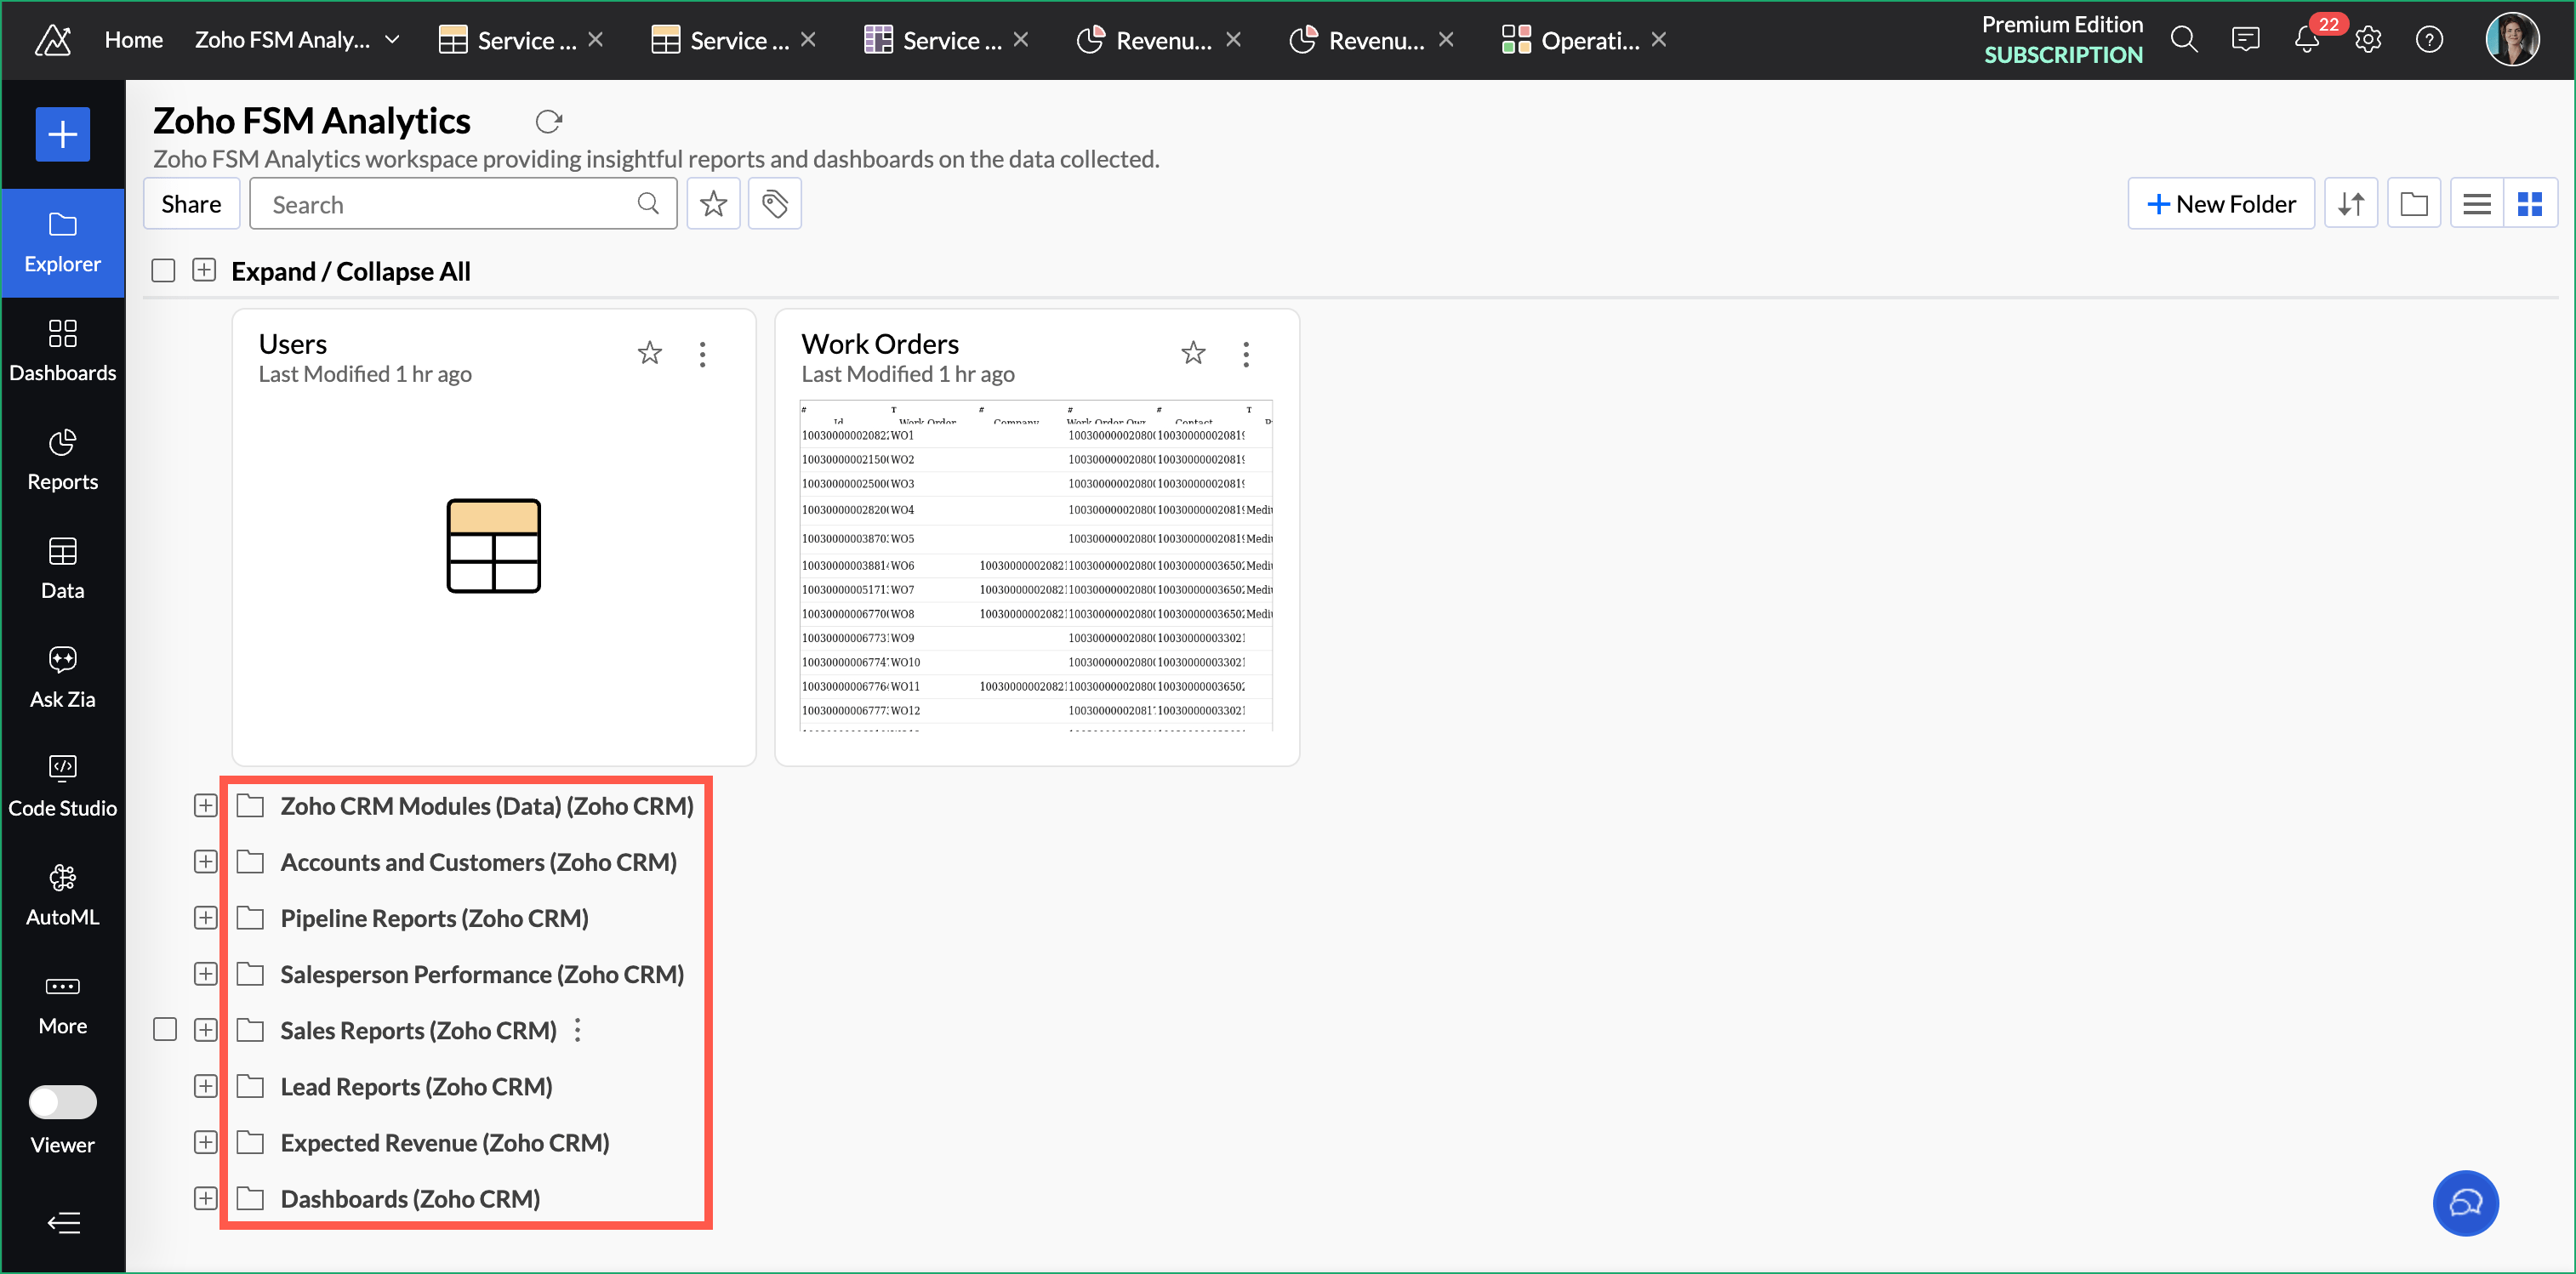Viewport: 2576px width, 1274px height.
Task: Open Zoho FSM Analytics workspace dropdown arrow
Action: (x=392, y=40)
